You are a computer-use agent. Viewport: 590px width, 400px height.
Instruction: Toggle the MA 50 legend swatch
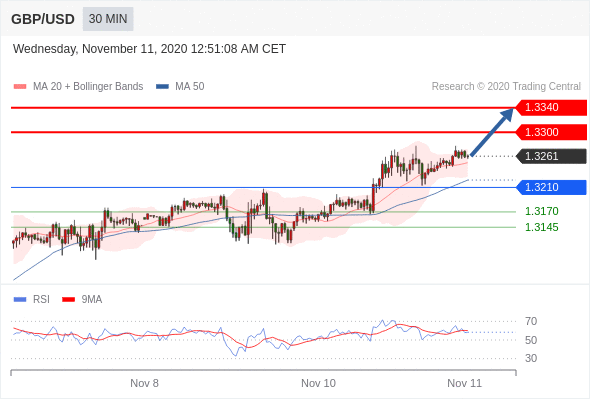coord(162,87)
